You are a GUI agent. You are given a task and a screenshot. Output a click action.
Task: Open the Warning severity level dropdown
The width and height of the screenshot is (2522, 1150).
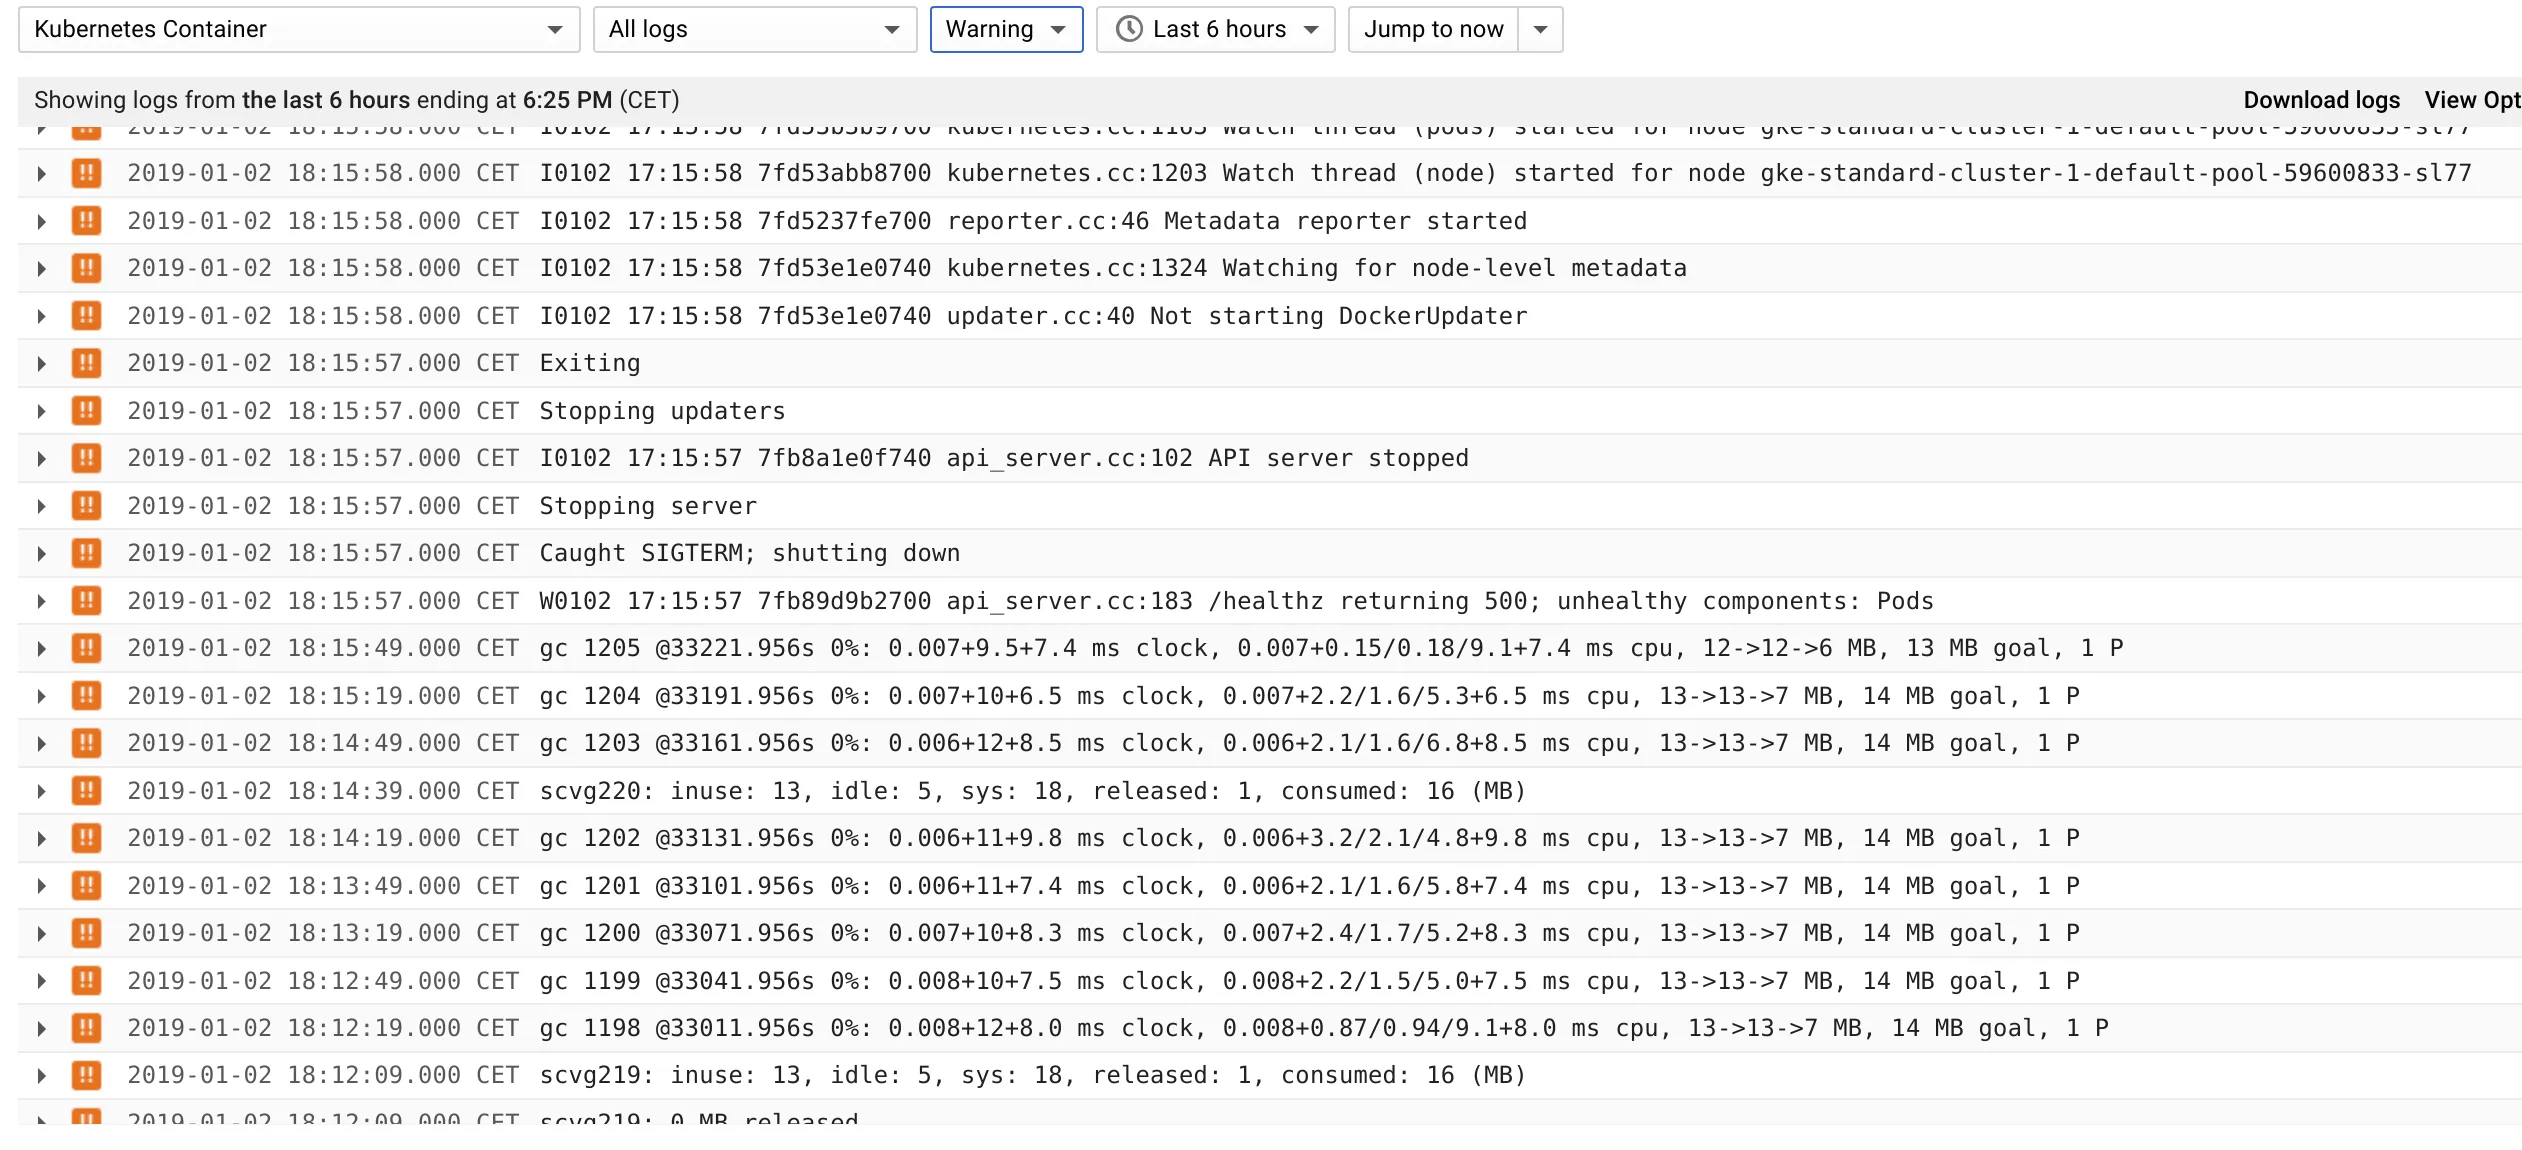[x=1005, y=29]
